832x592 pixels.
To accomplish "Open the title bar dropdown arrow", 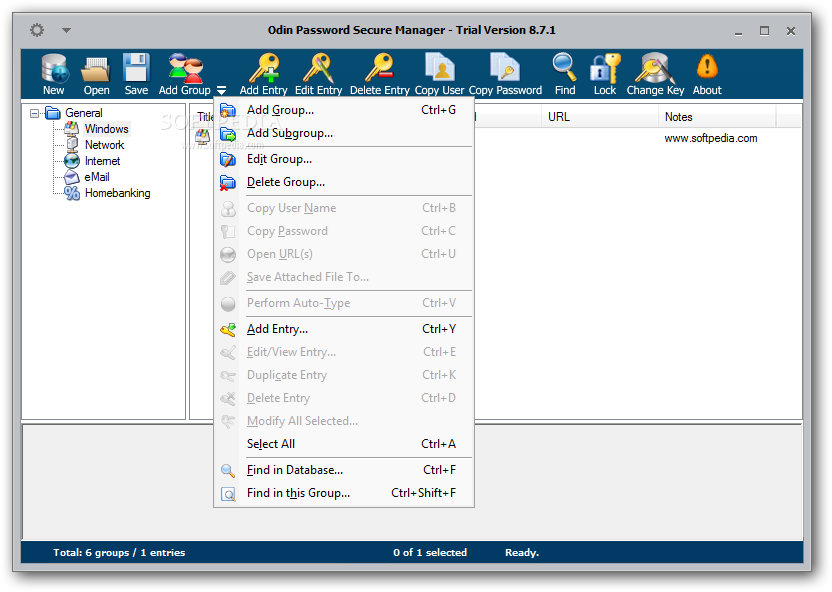I will pos(66,30).
